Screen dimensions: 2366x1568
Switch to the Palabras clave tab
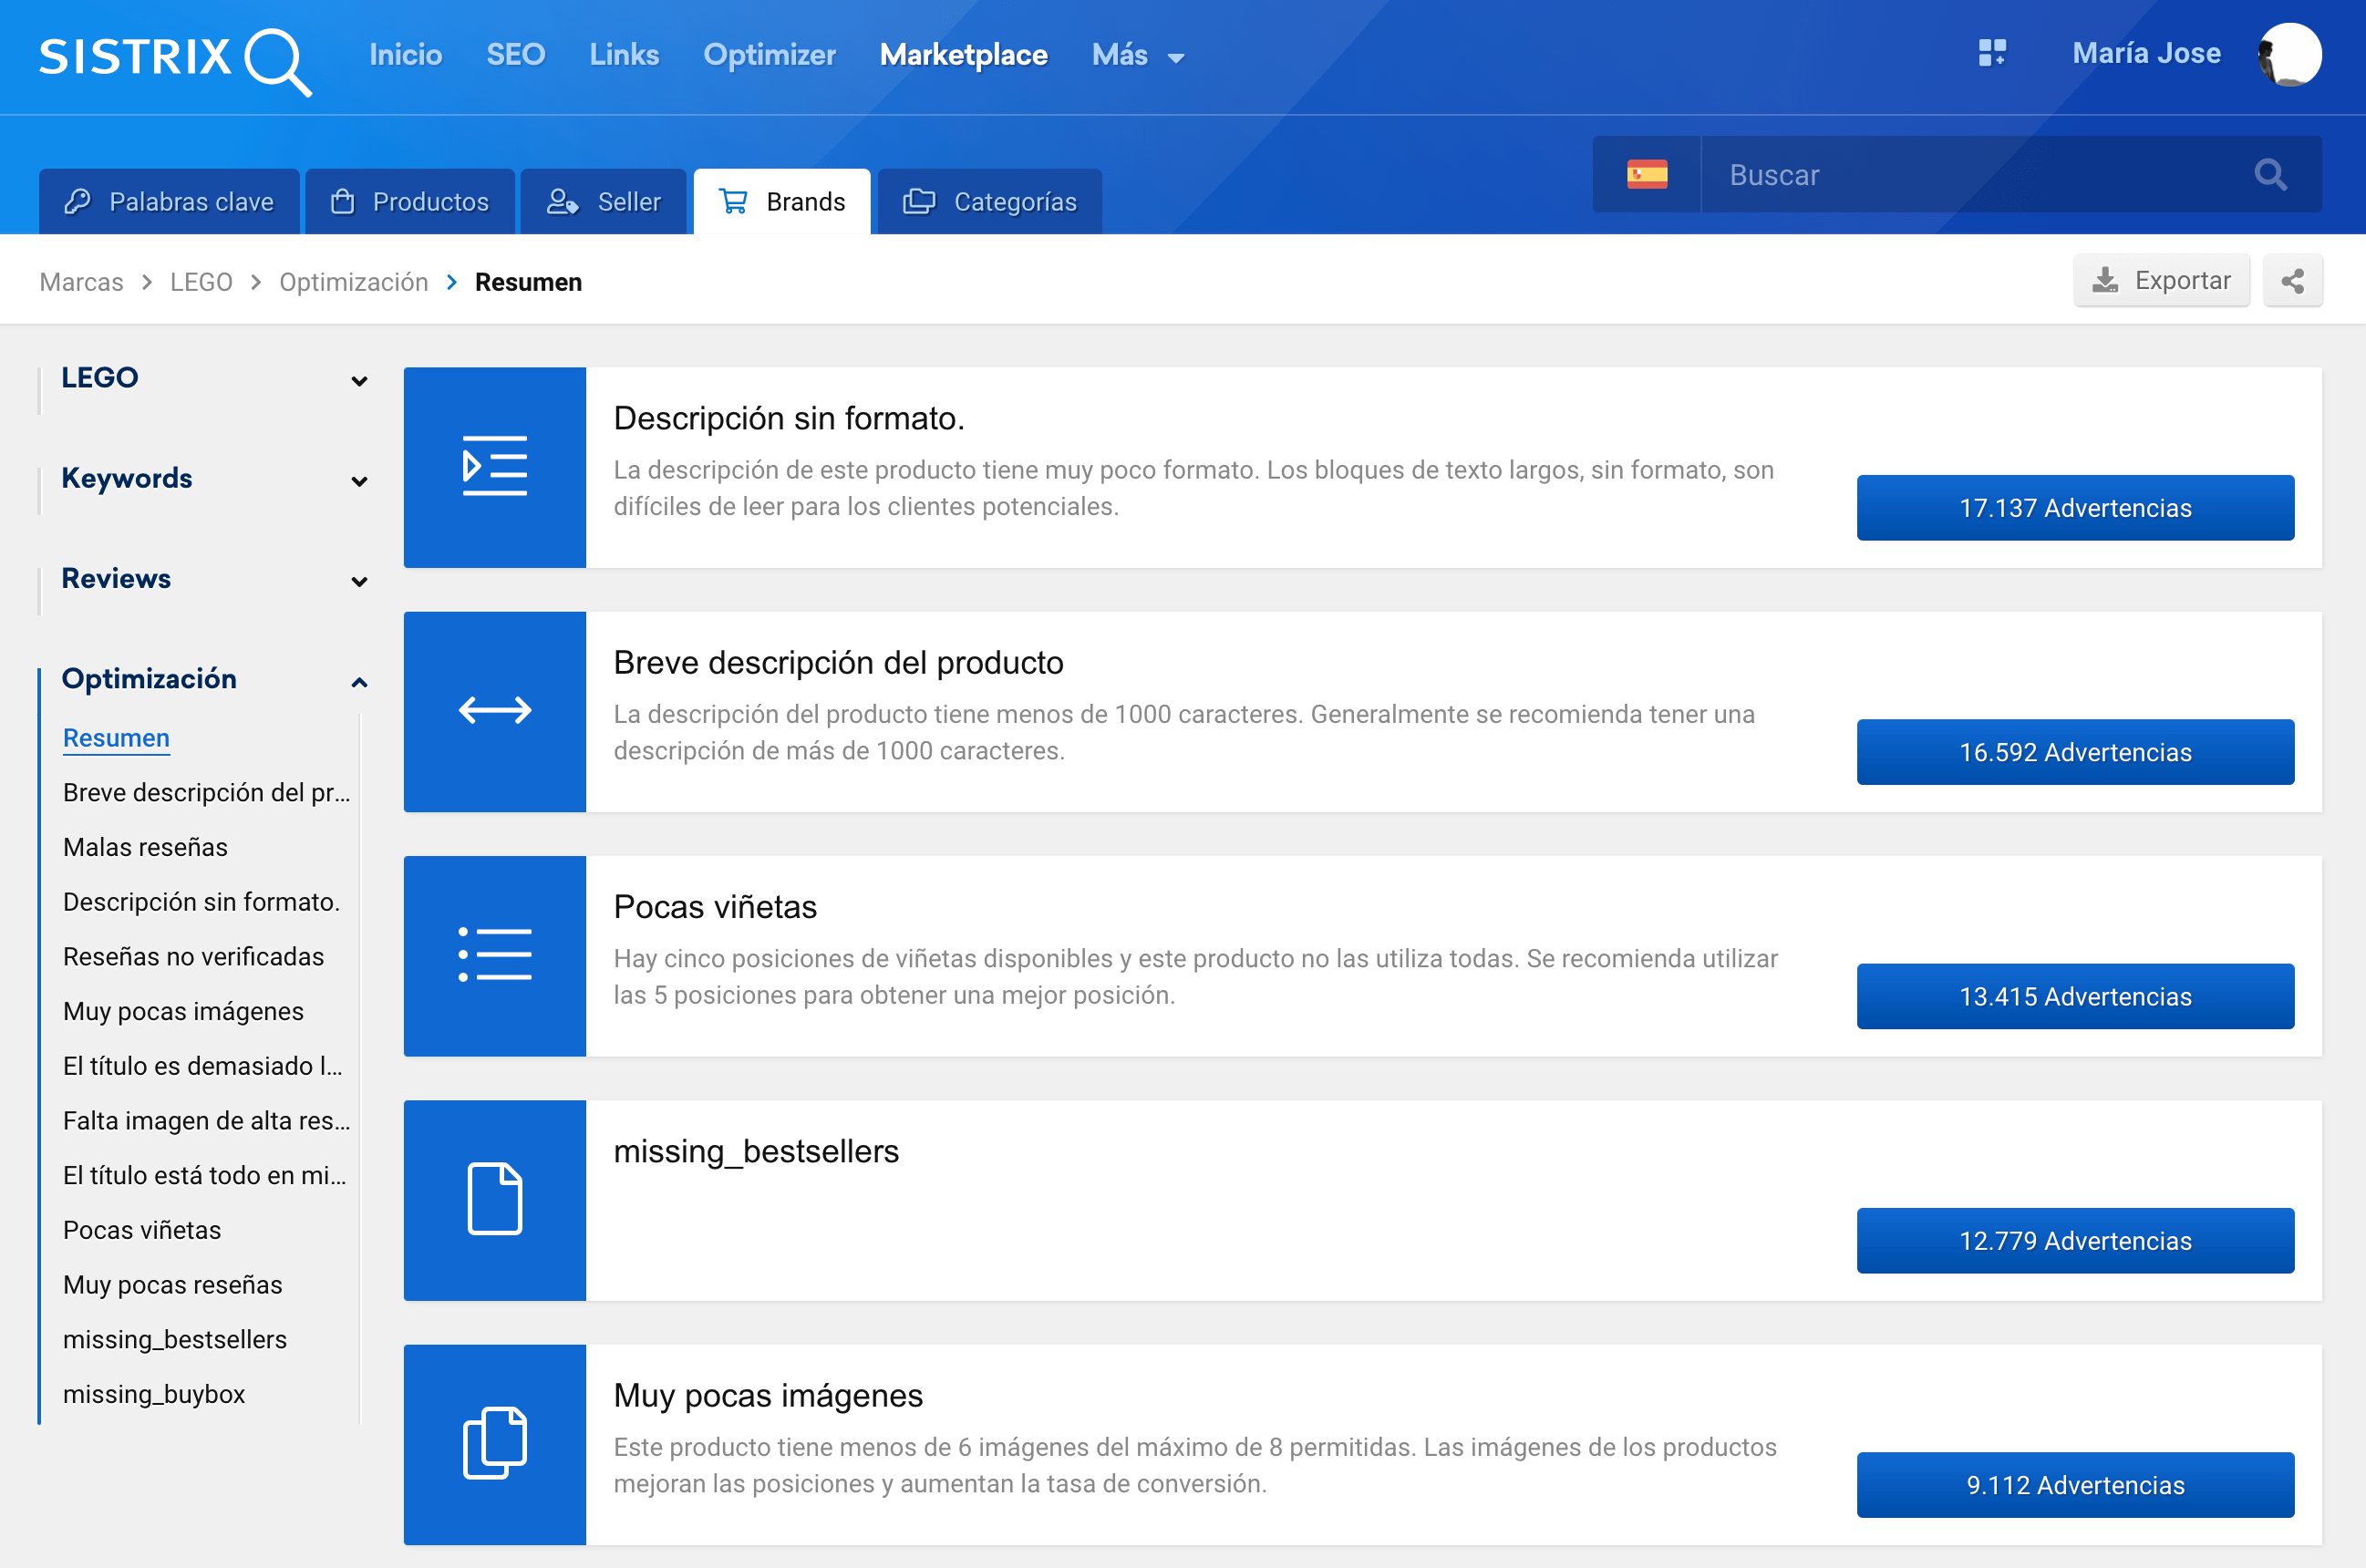pyautogui.click(x=169, y=202)
